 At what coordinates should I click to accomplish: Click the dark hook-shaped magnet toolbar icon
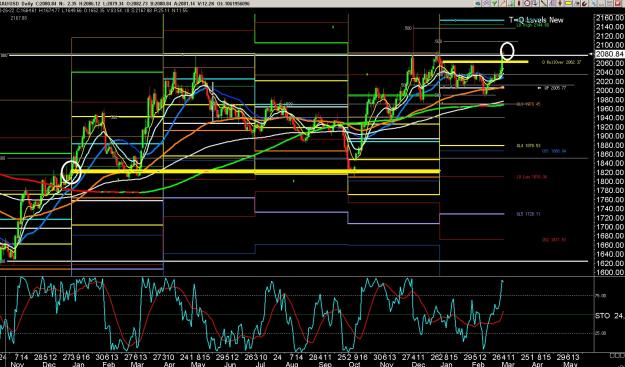584,4
